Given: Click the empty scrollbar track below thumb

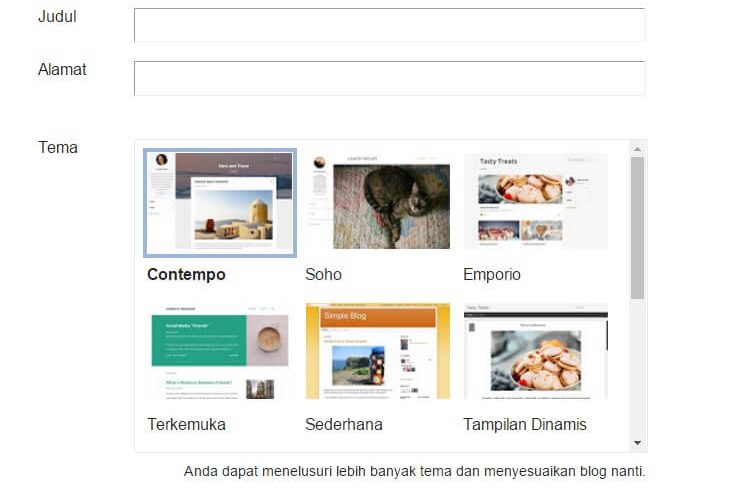Looking at the screenshot, I should [x=637, y=367].
